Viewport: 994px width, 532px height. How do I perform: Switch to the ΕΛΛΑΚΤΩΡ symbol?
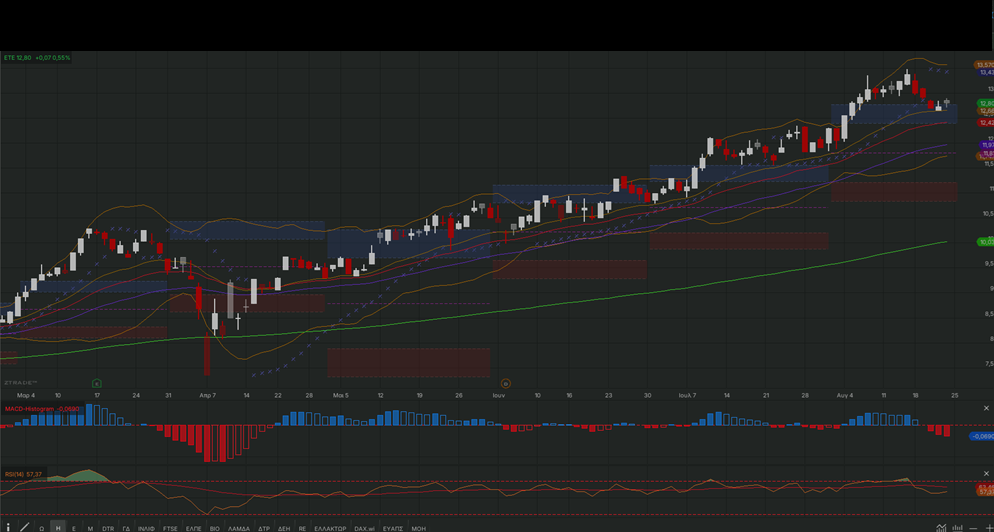(x=330, y=528)
